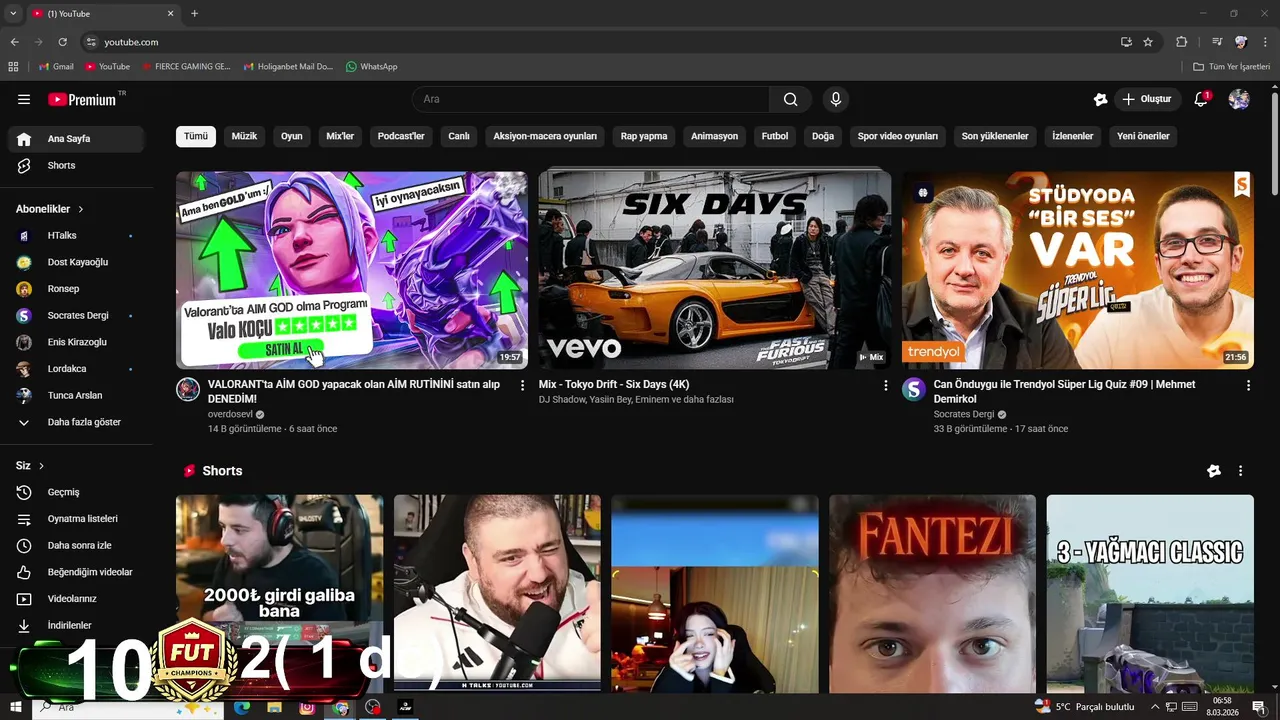The width and height of the screenshot is (1280, 720).
Task: Open Geçmiş watch history
Action: pos(76,492)
